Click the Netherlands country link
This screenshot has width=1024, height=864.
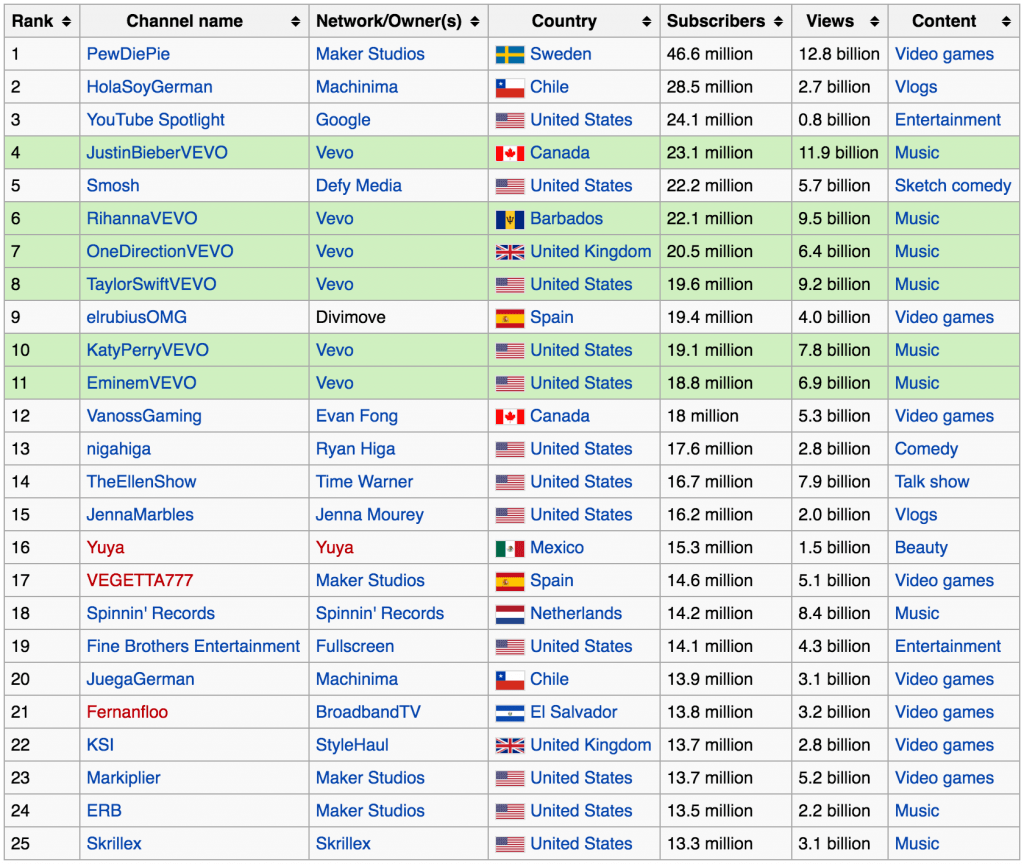pyautogui.click(x=576, y=613)
